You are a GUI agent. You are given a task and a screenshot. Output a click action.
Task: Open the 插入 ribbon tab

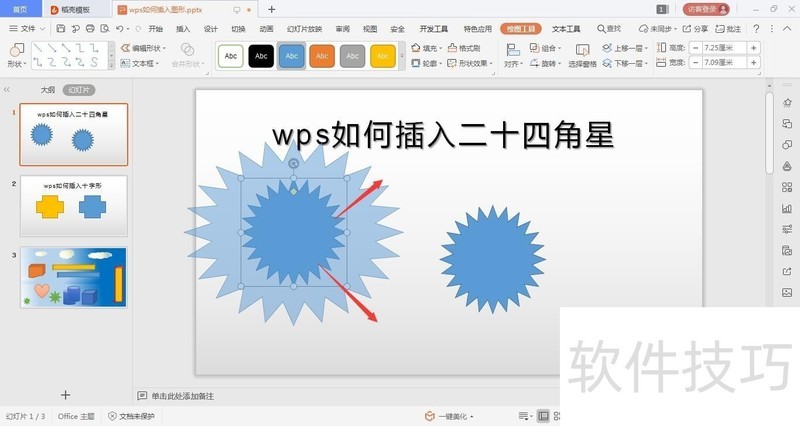point(183,29)
